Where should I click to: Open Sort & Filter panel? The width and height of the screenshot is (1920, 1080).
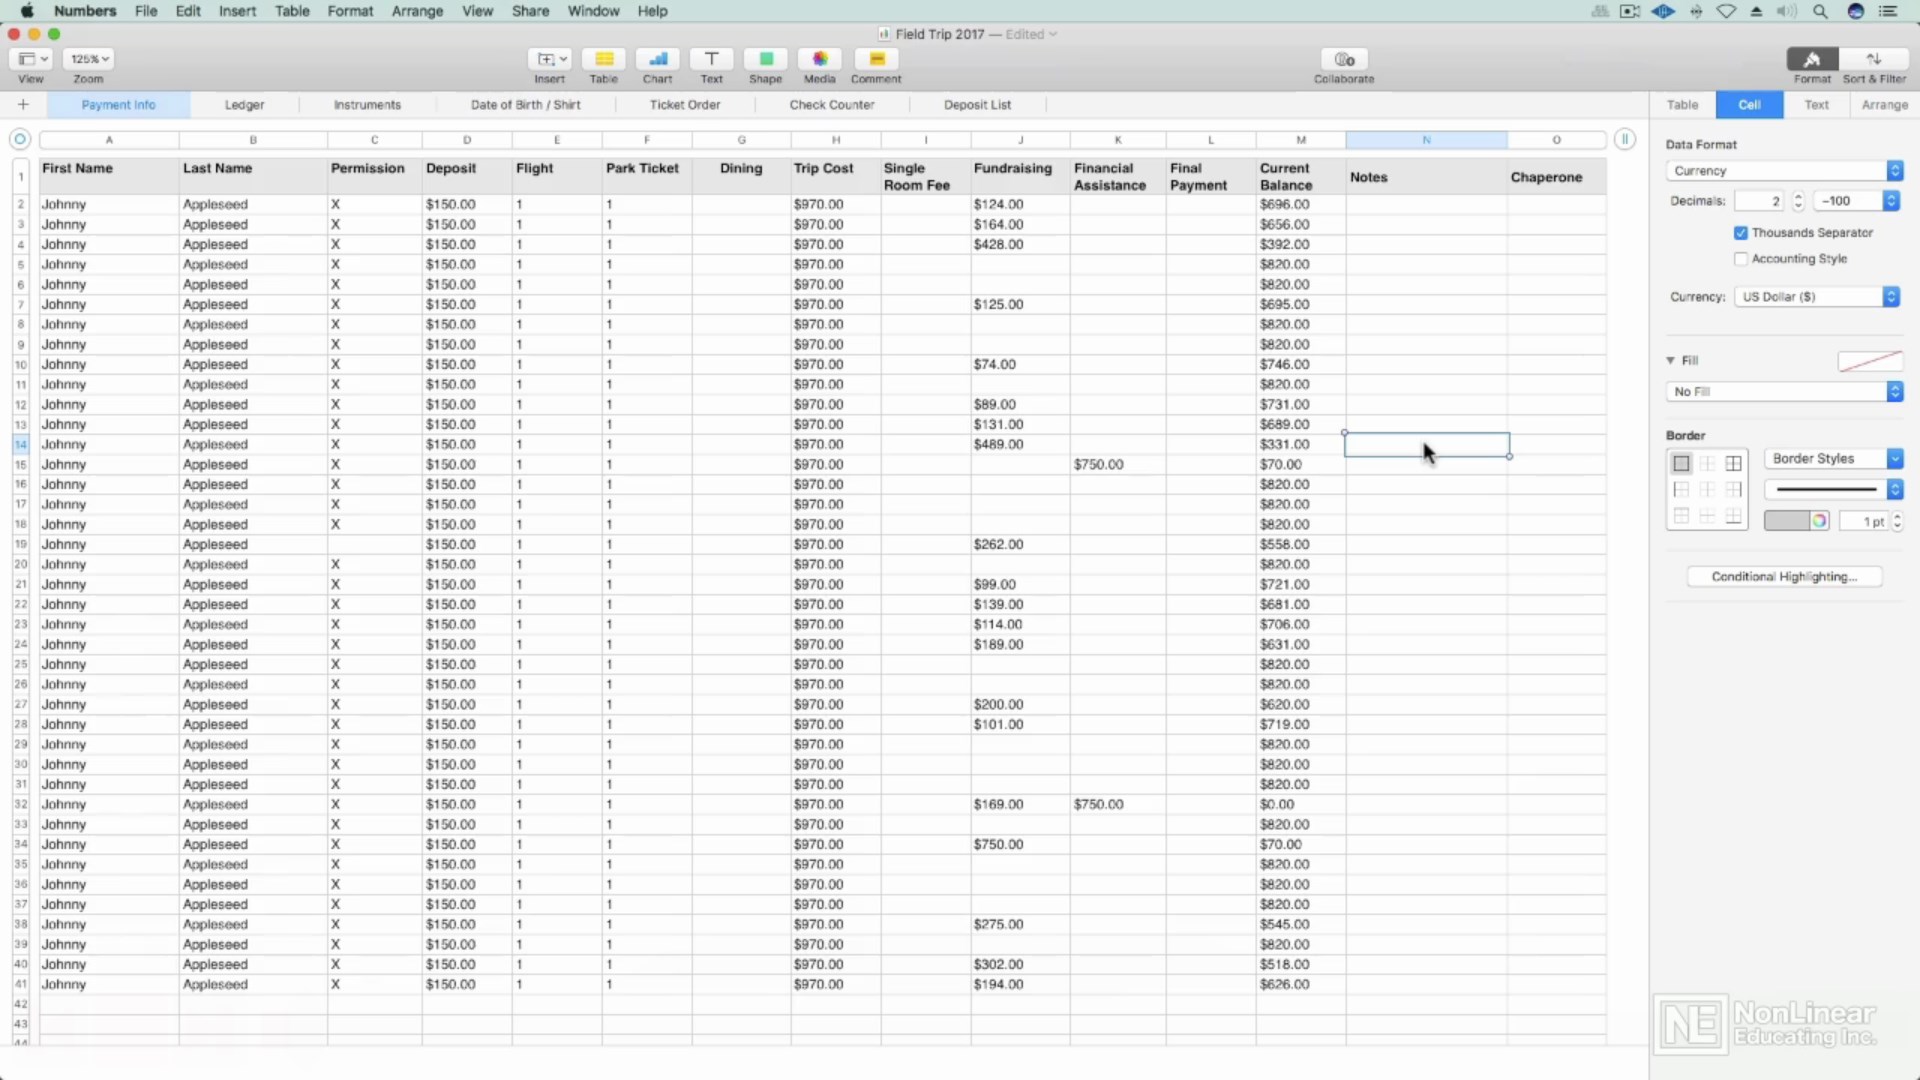(x=1873, y=60)
